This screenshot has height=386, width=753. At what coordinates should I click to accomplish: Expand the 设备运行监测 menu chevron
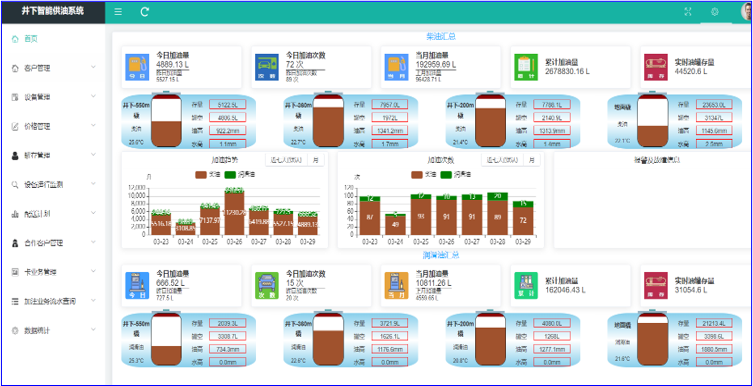tap(93, 184)
